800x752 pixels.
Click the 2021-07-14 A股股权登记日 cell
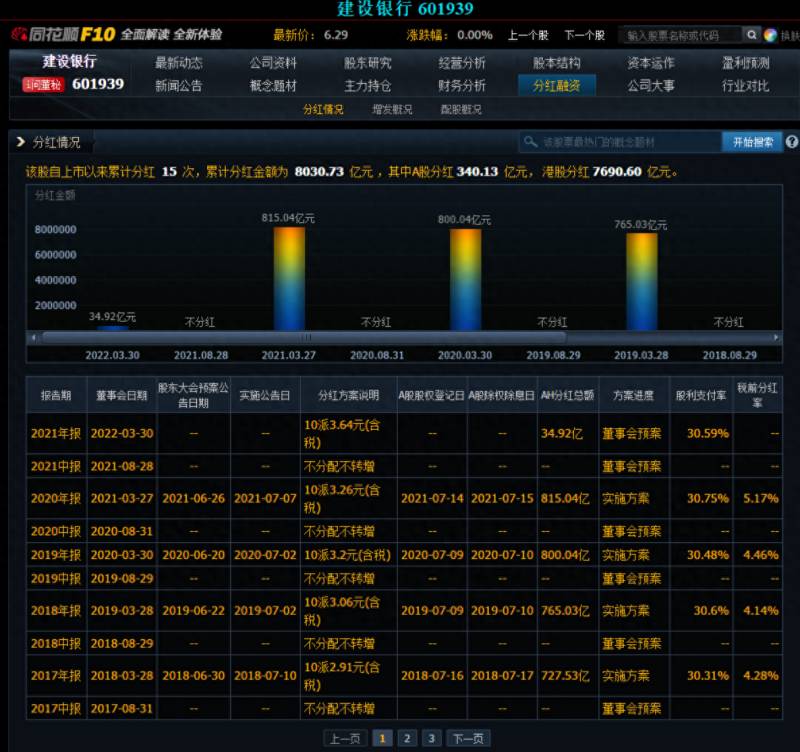[432, 498]
